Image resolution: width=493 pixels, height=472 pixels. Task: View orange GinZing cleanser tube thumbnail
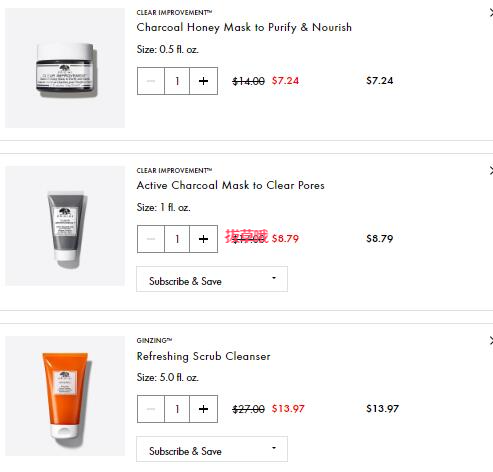(65, 396)
